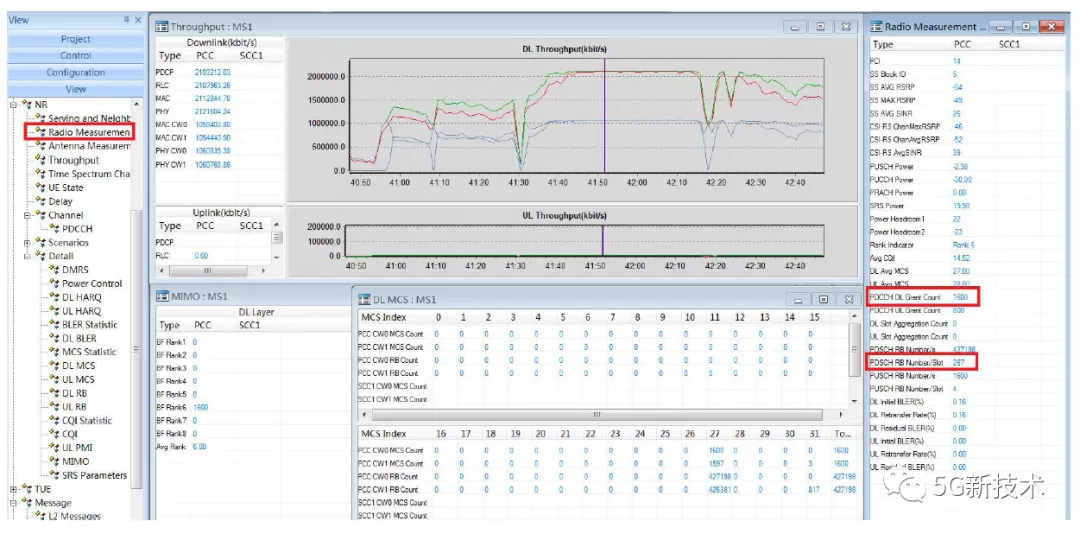1080x534 pixels.
Task: Open Antenna Measurement tree item
Action: [x=83, y=146]
